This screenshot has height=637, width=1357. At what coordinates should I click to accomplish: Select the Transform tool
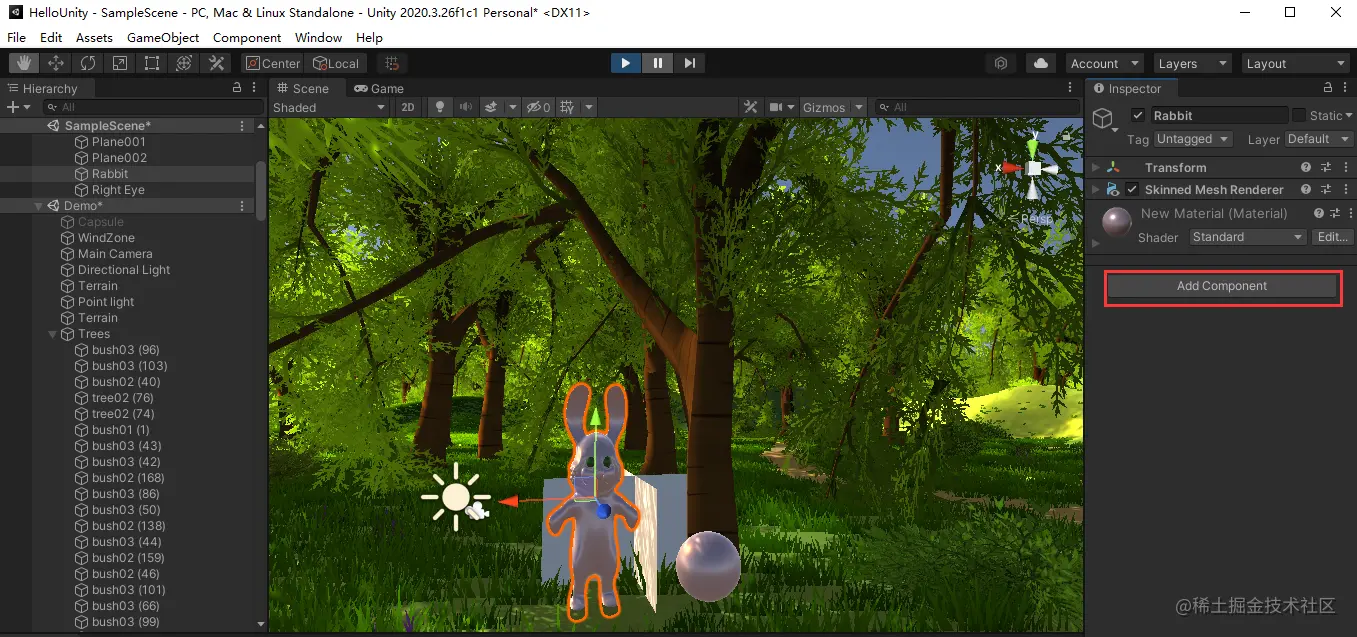click(184, 63)
